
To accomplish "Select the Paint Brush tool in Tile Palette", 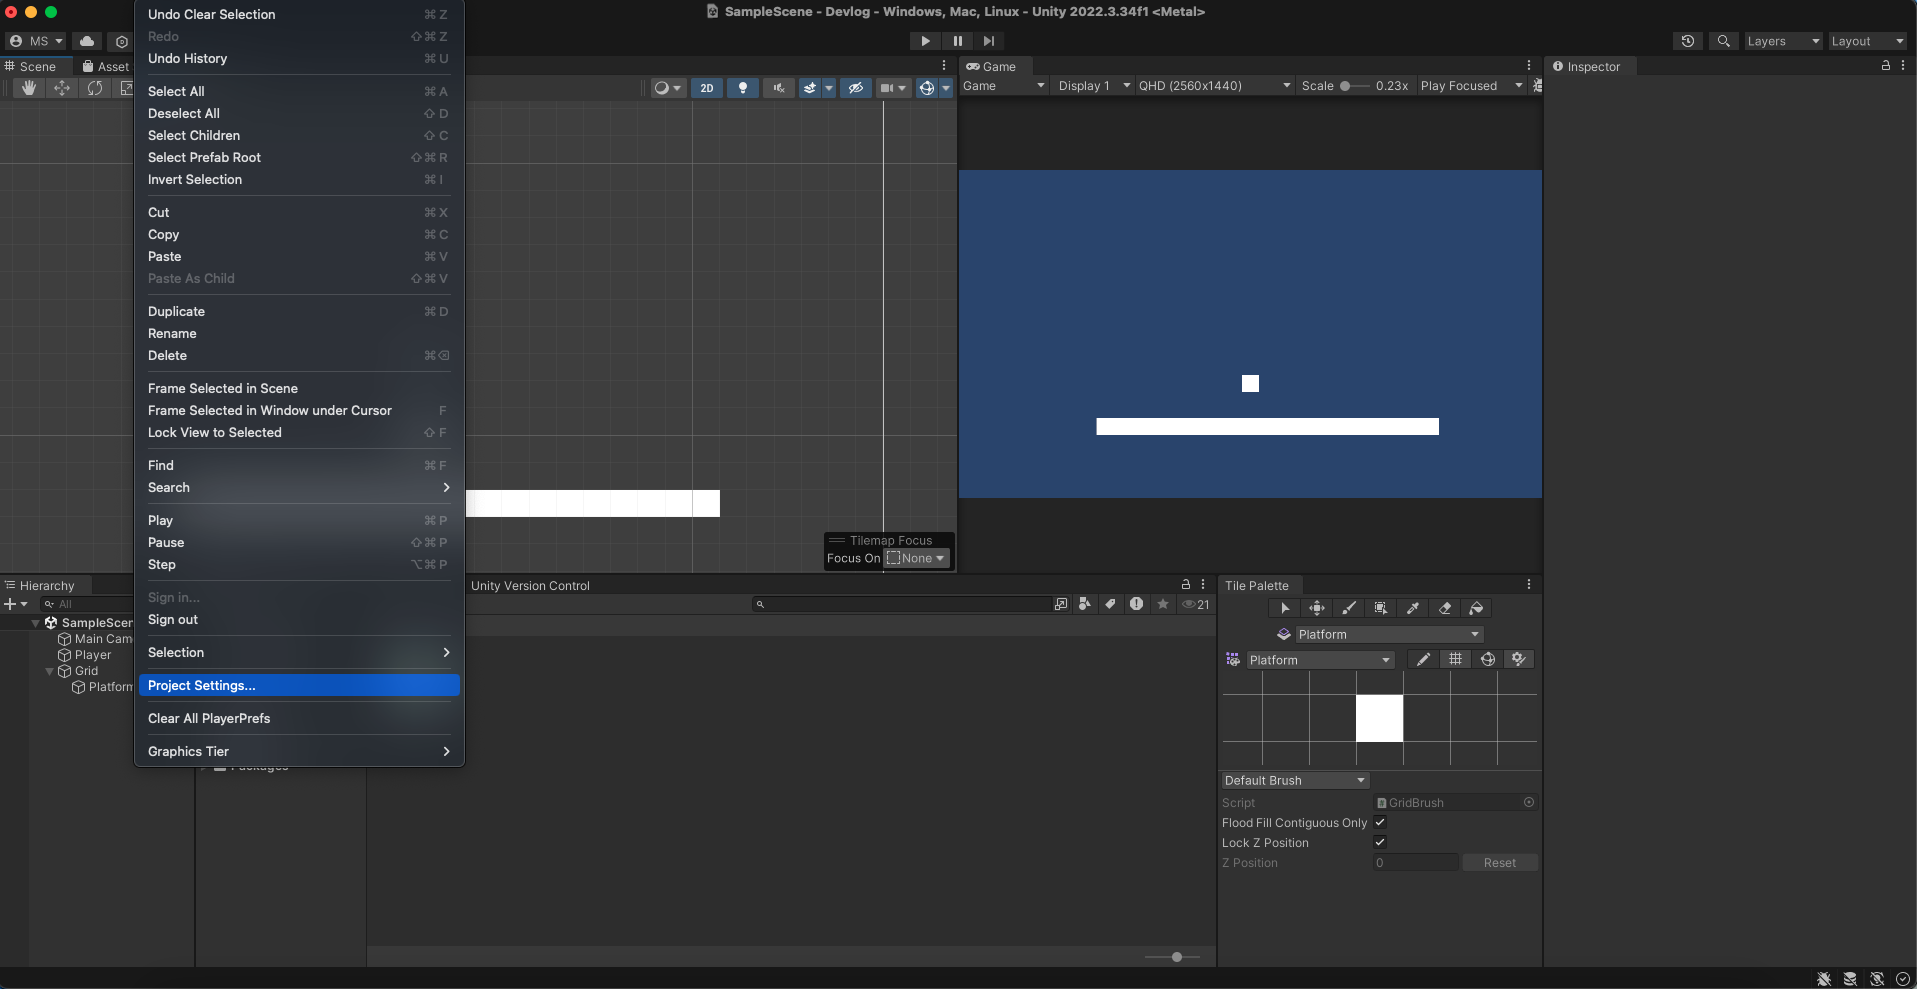I will click(x=1349, y=608).
